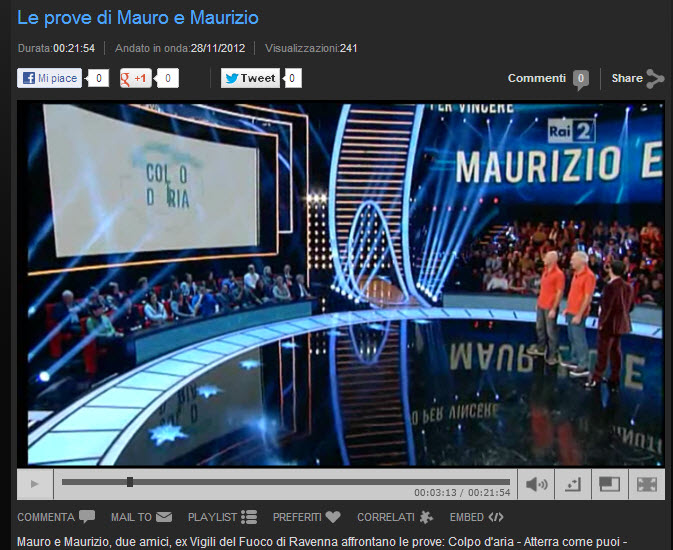Open the COMMENTA comment option
Image resolution: width=673 pixels, height=550 pixels.
[55, 517]
